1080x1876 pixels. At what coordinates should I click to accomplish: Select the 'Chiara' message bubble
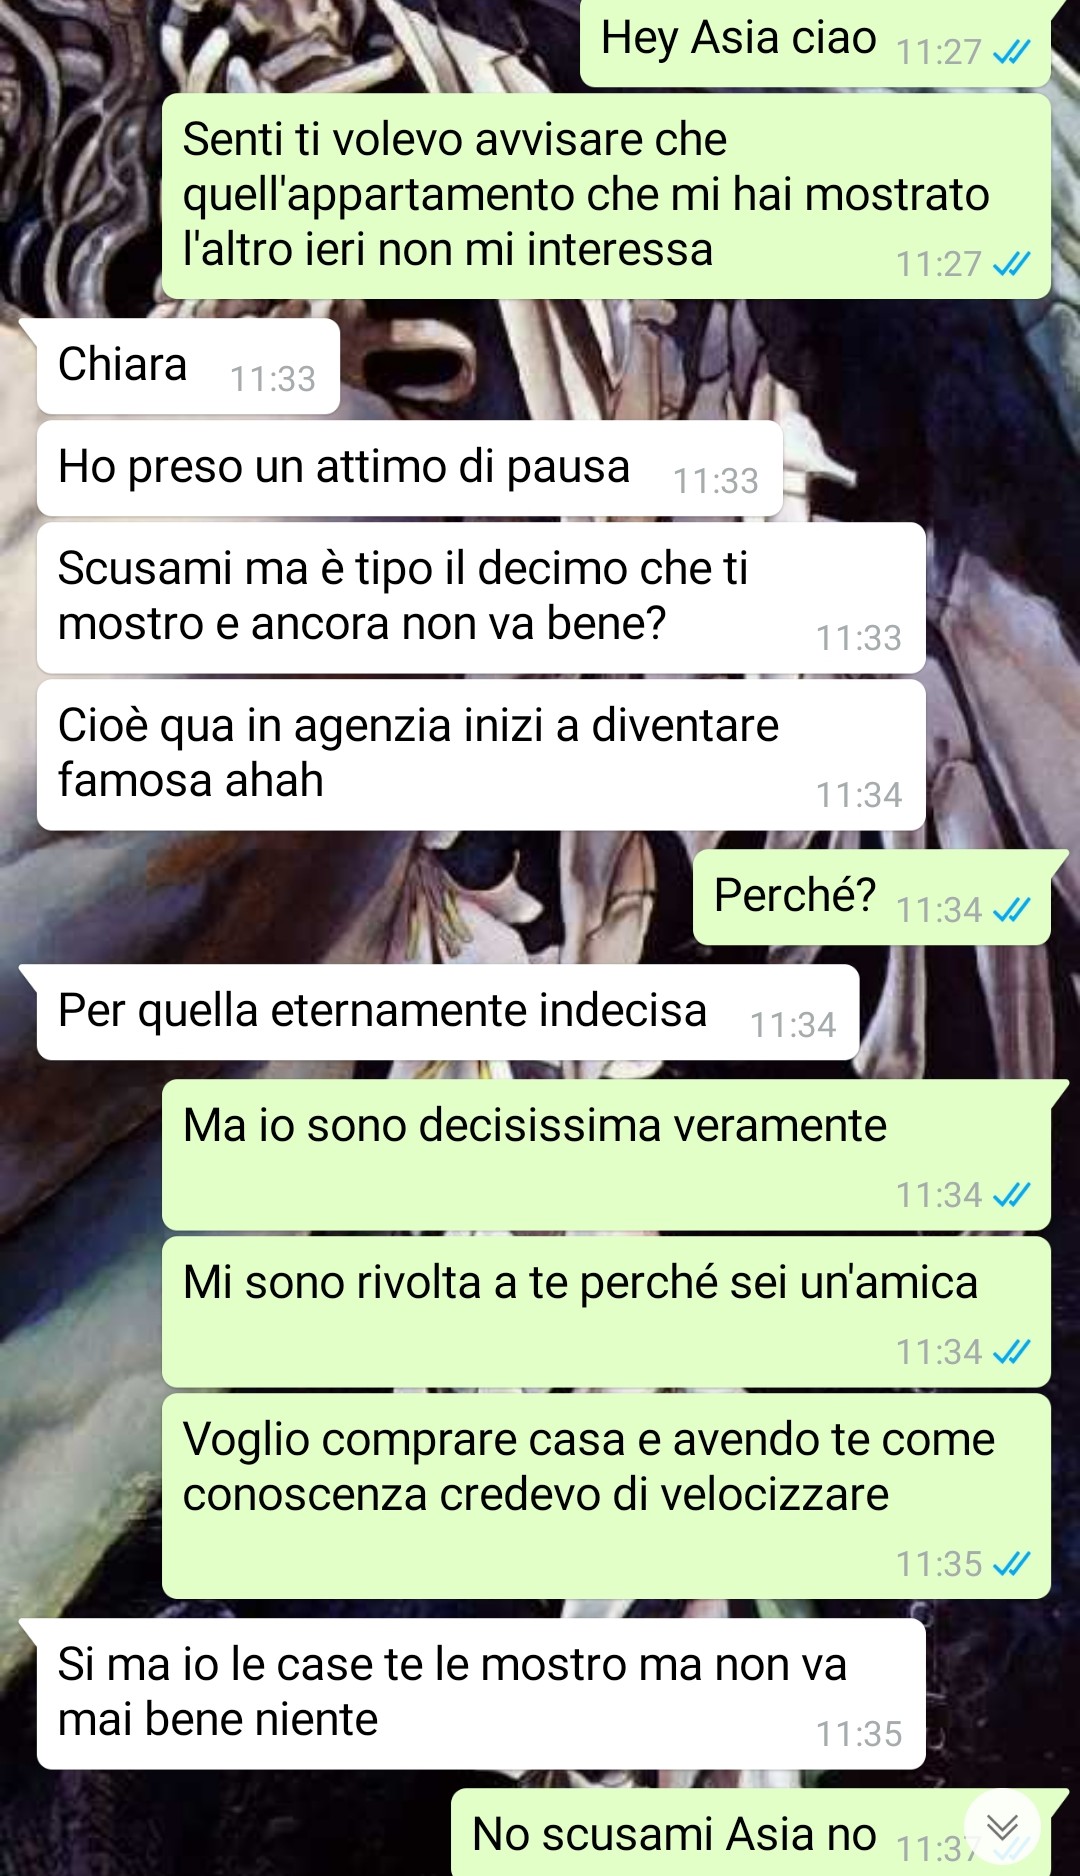point(188,366)
